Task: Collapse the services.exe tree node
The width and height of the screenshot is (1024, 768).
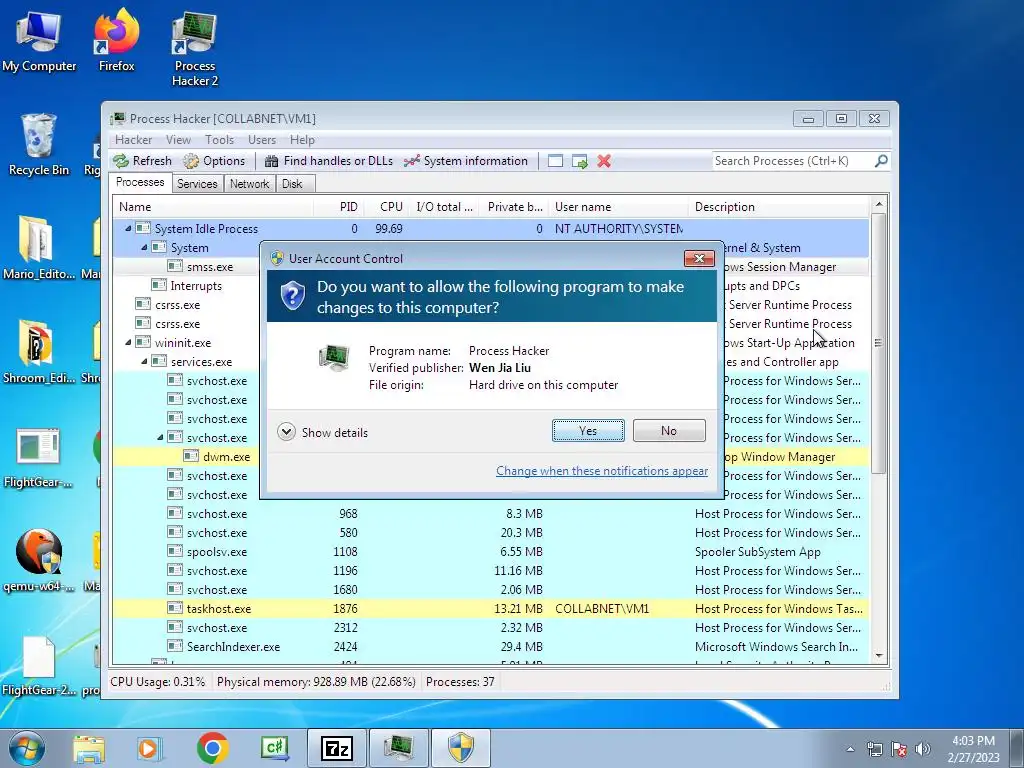Action: (144, 361)
